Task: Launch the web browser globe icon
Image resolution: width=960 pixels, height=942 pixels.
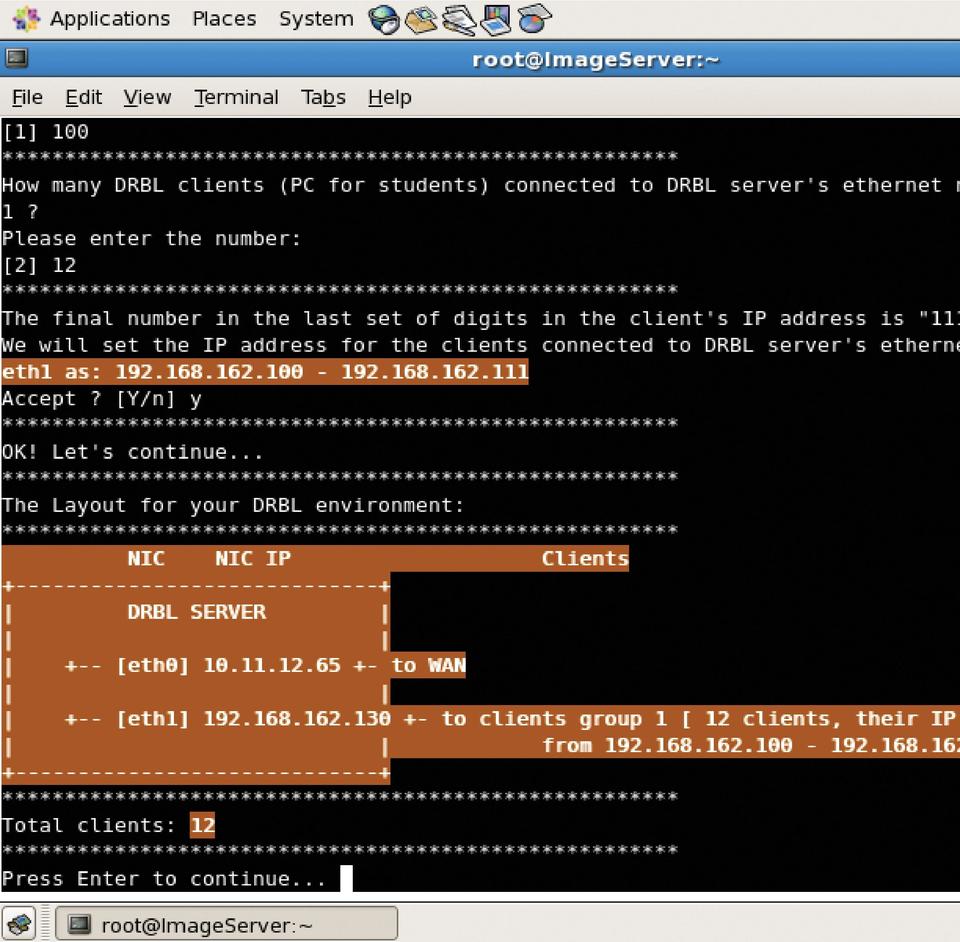Action: [x=384, y=19]
